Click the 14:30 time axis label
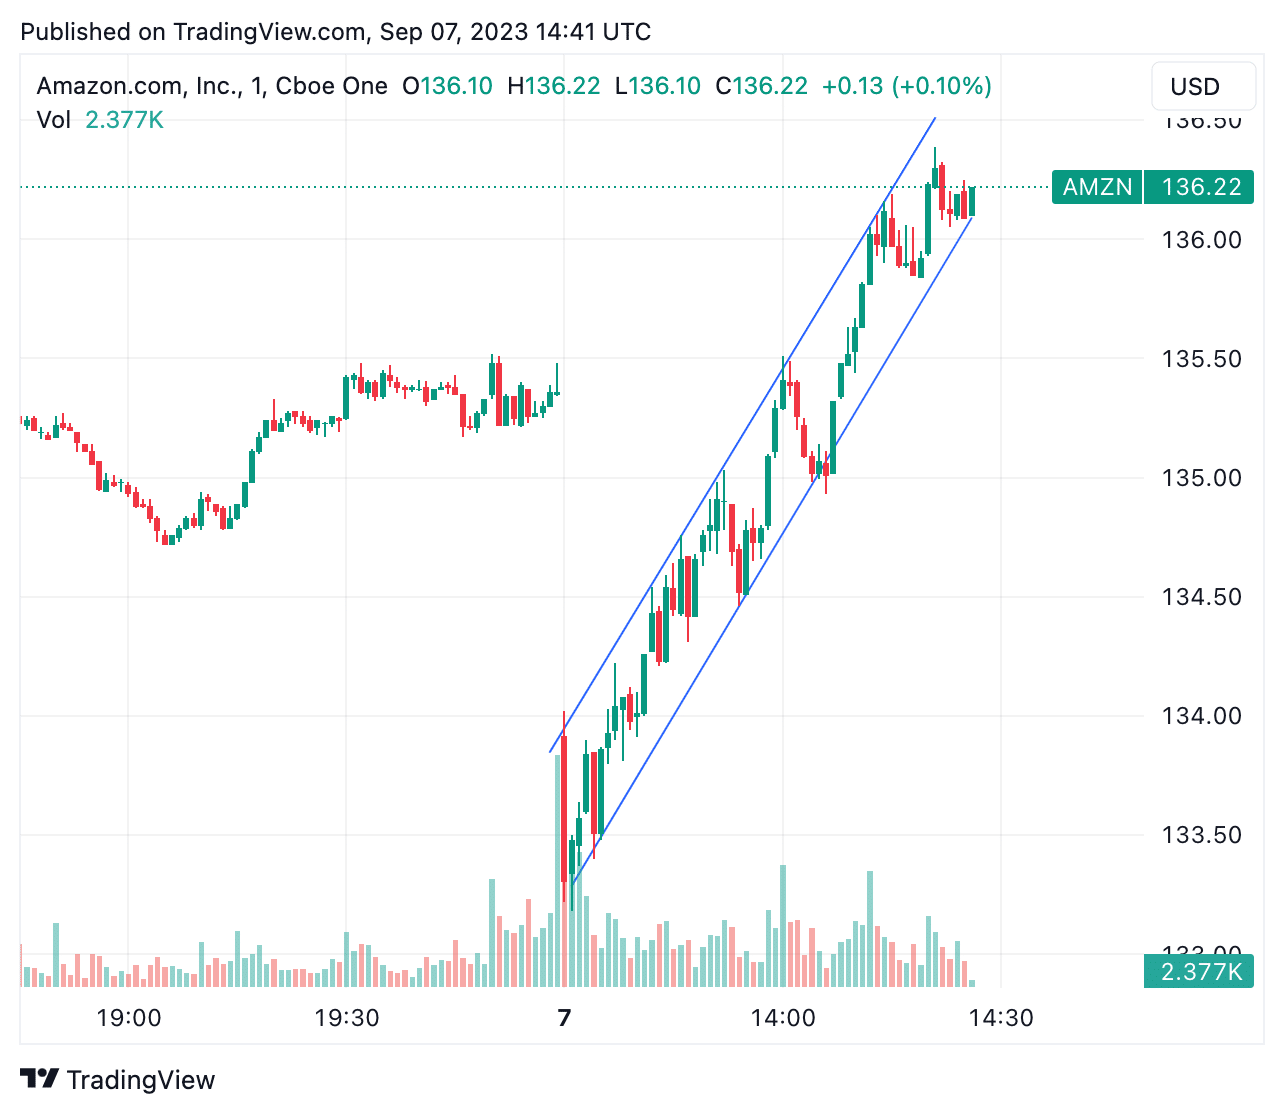 (x=1001, y=1018)
